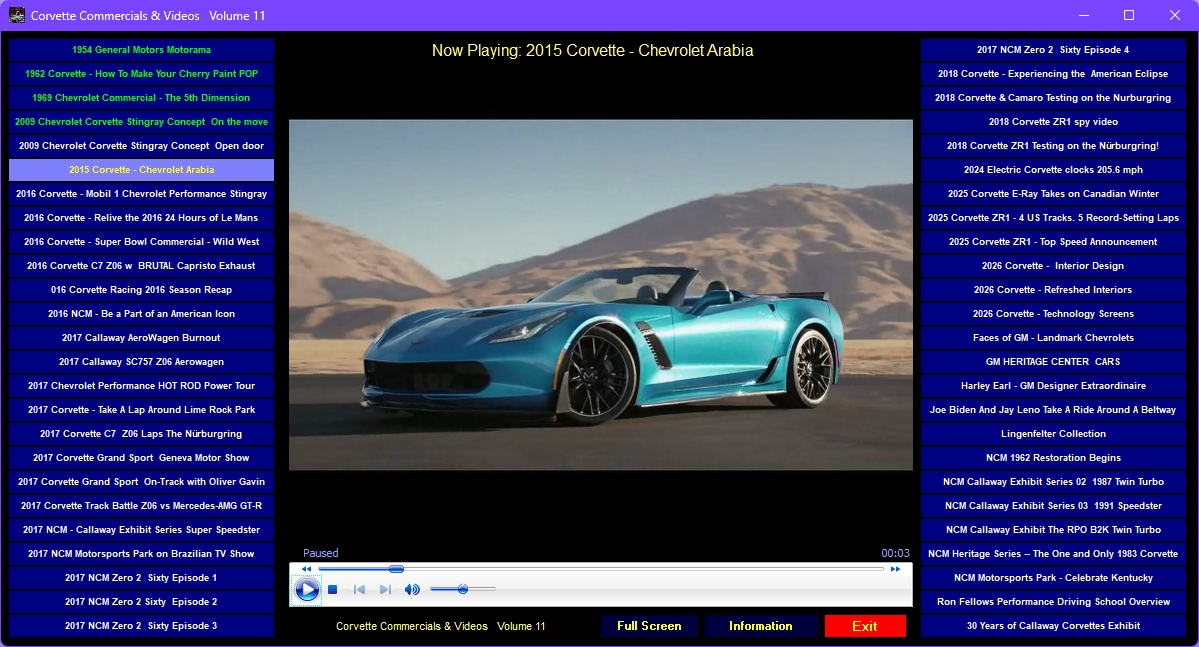The image size is (1199, 647).
Task: Mute audio with the speaker icon
Action: [412, 590]
